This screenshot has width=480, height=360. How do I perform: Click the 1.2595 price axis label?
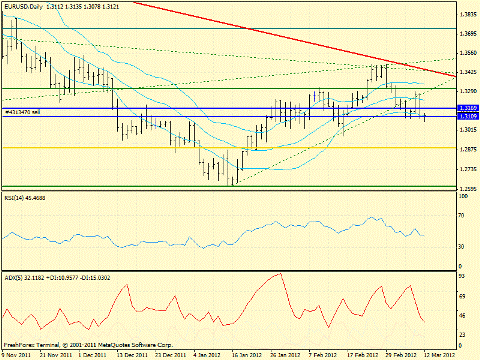pyautogui.click(x=468, y=189)
